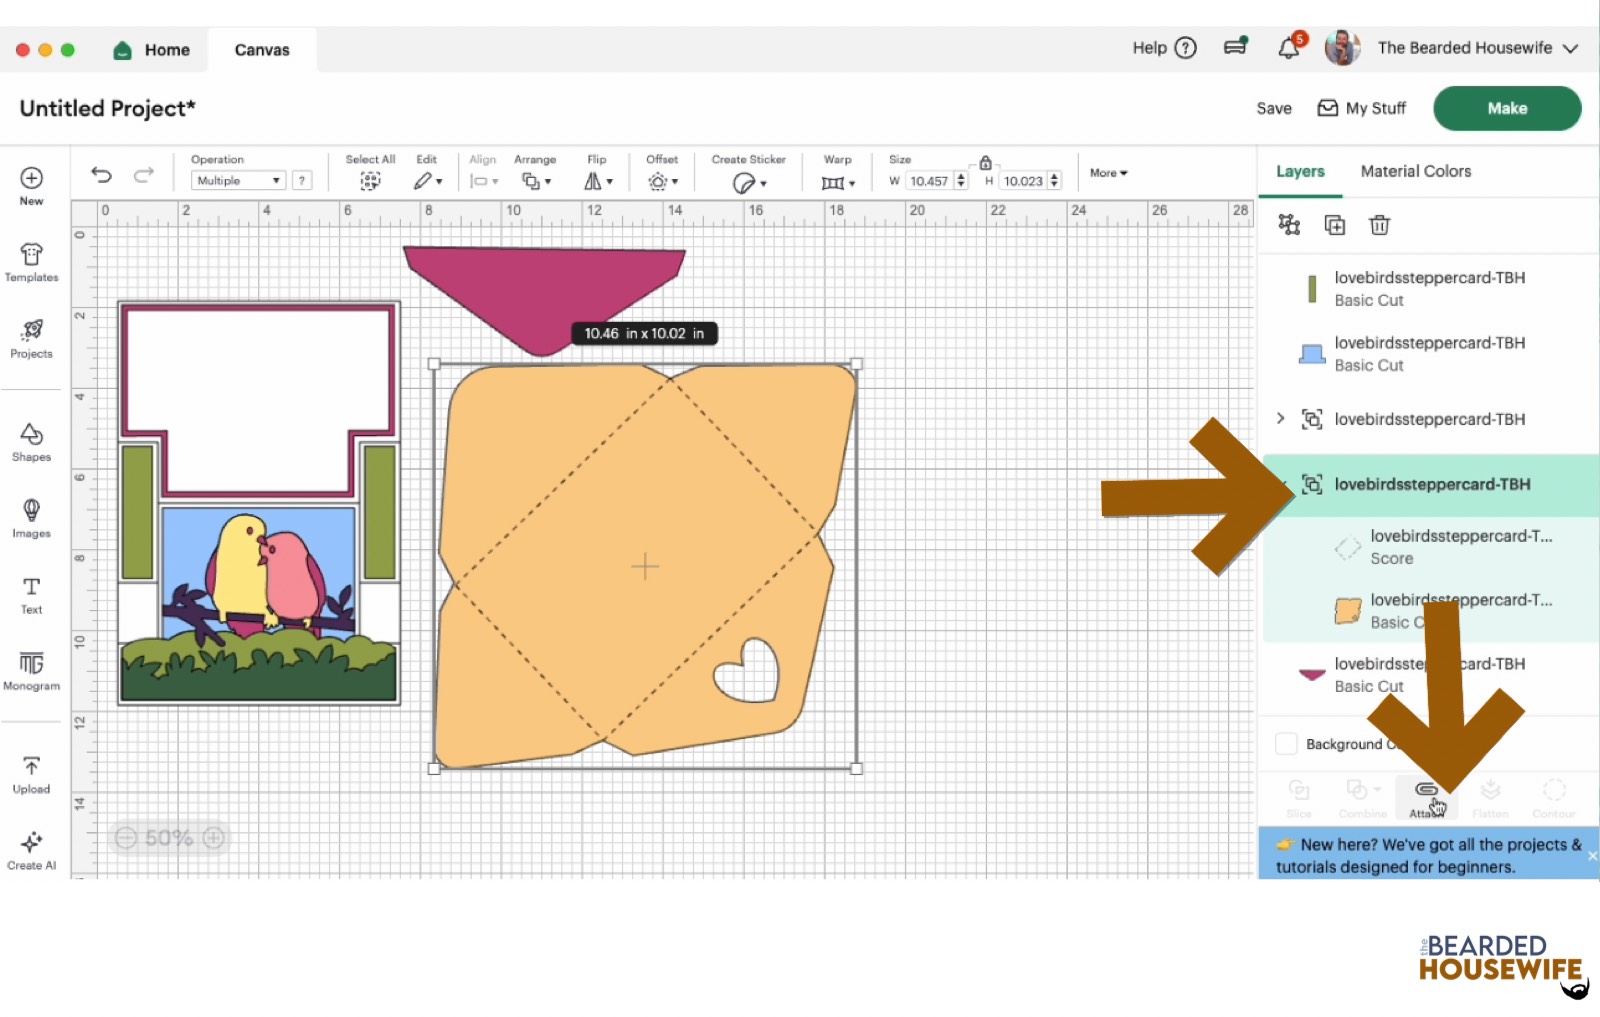
Task: Click the orange envelope layer thumbnail
Action: tap(1348, 611)
